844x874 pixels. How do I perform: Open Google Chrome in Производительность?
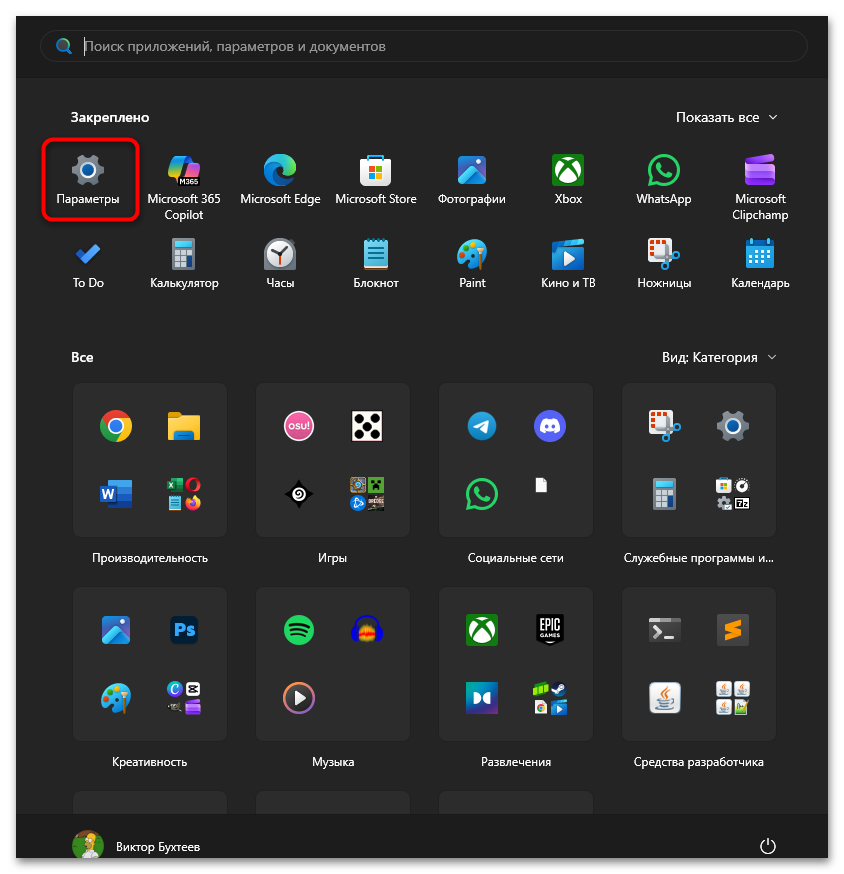click(x=116, y=426)
